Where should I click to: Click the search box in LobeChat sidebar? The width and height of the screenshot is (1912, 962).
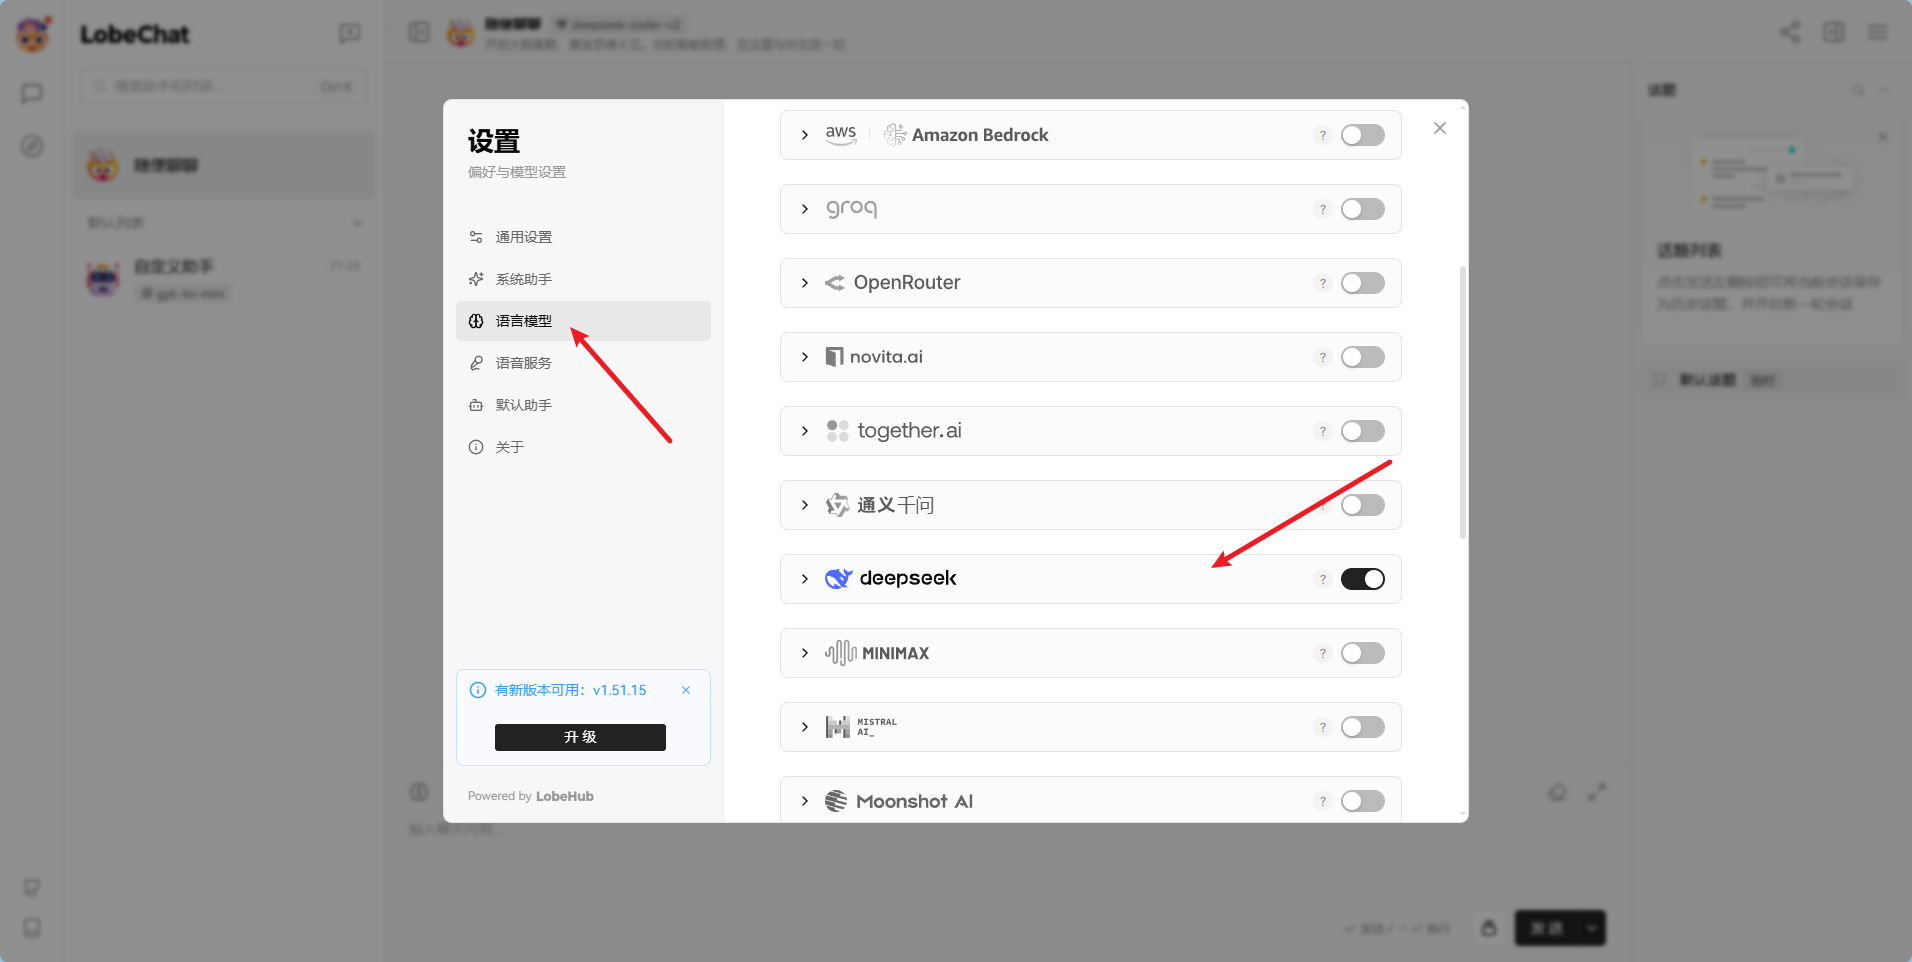pos(224,86)
